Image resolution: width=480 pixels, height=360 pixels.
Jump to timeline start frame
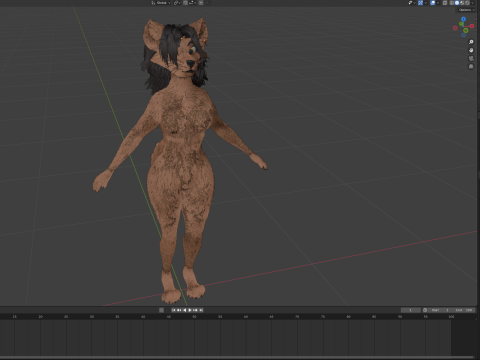coord(174,310)
